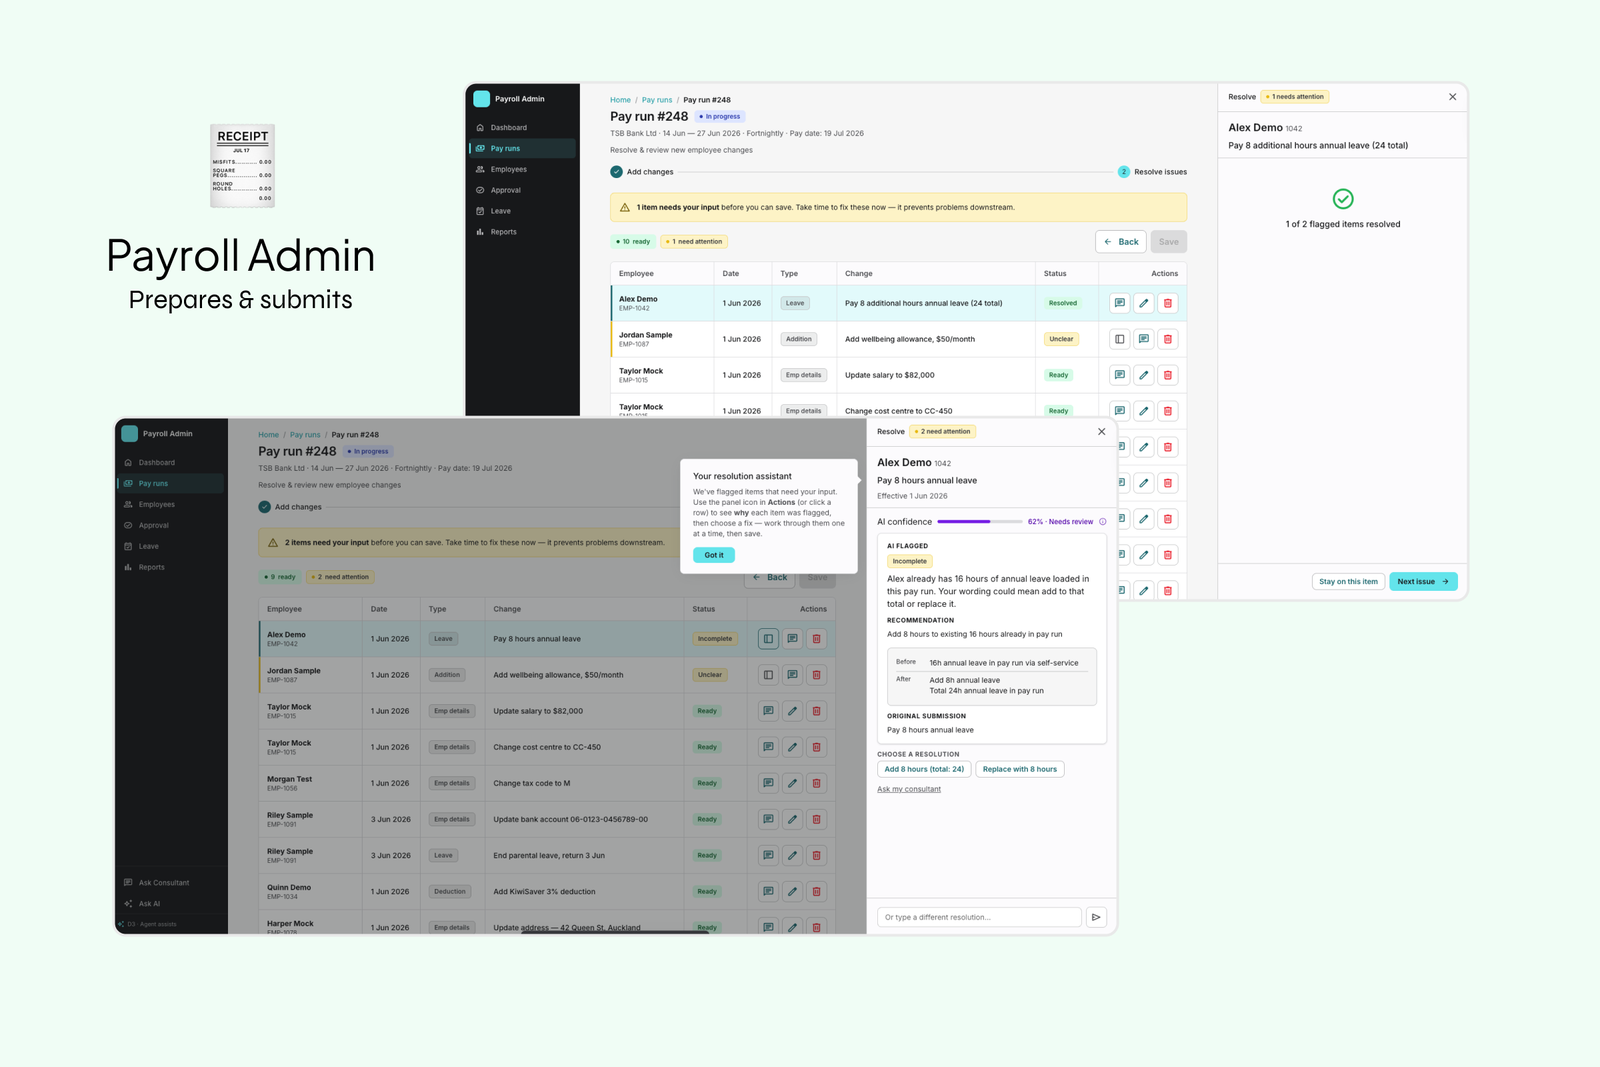Click the AI confidence progress bar

[x=979, y=522]
